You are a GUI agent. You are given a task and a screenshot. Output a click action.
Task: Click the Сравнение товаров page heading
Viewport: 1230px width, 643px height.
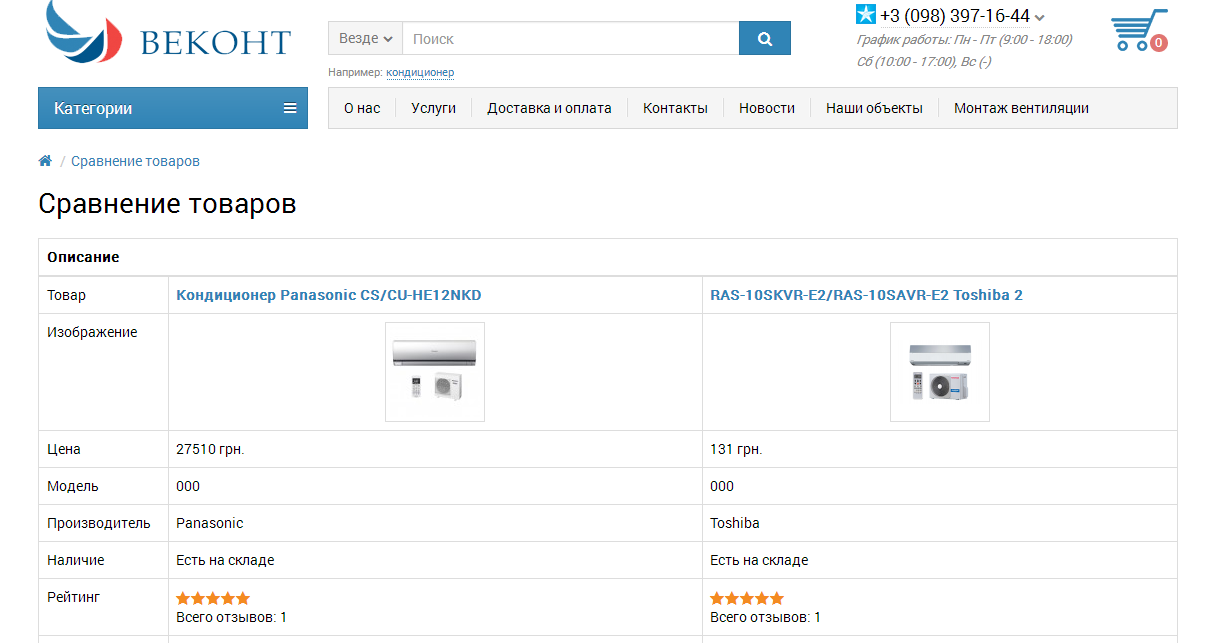tap(167, 204)
